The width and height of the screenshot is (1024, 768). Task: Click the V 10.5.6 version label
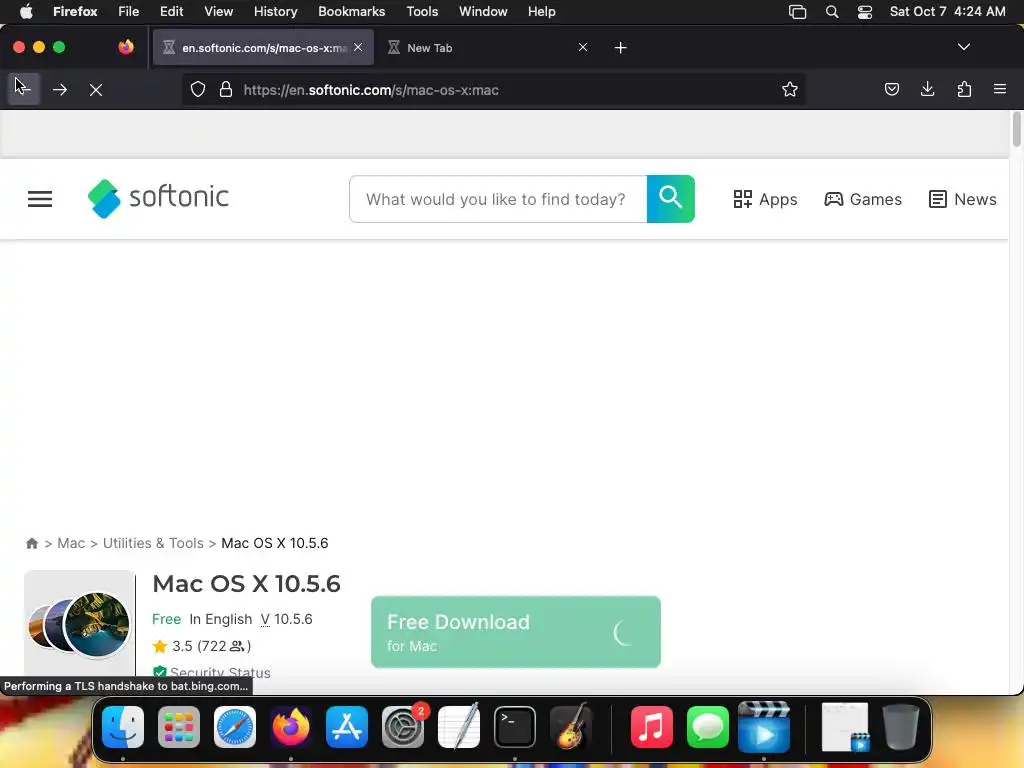click(287, 619)
